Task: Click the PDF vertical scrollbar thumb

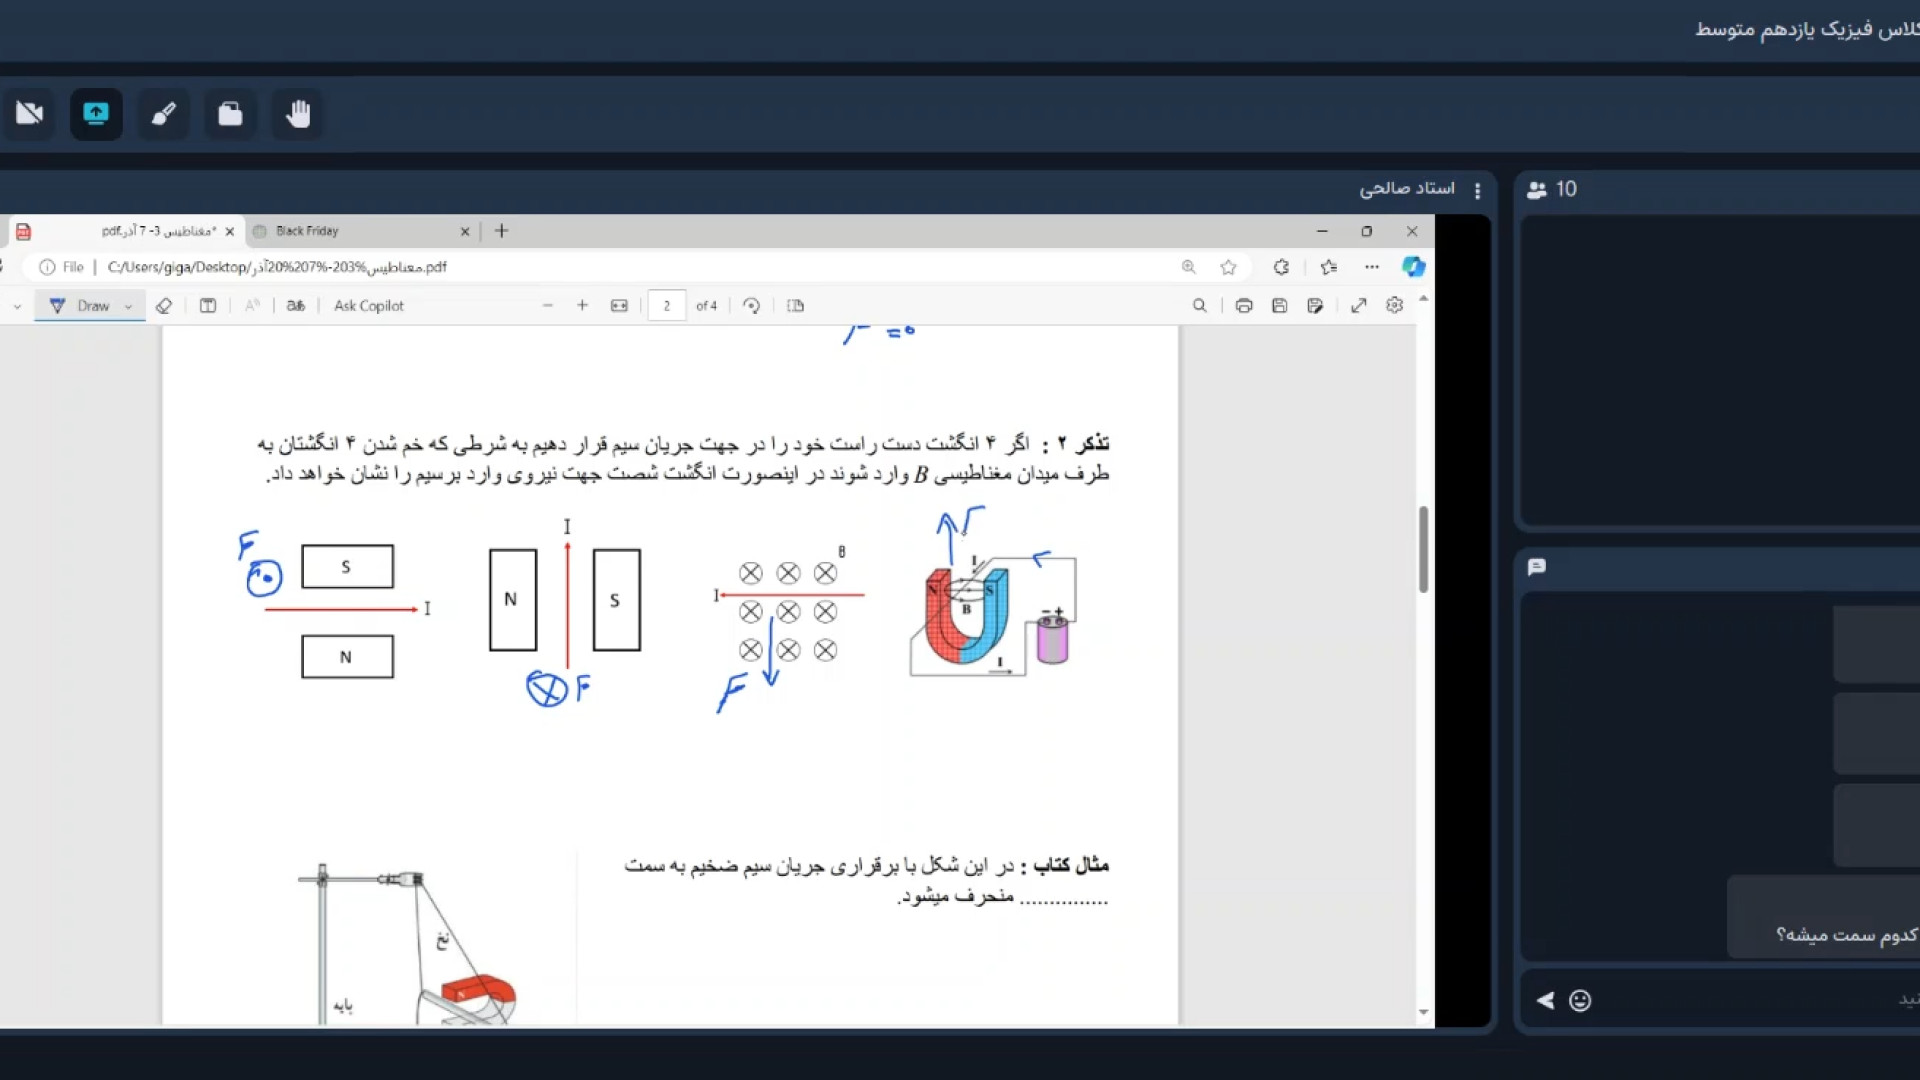Action: [x=1423, y=550]
